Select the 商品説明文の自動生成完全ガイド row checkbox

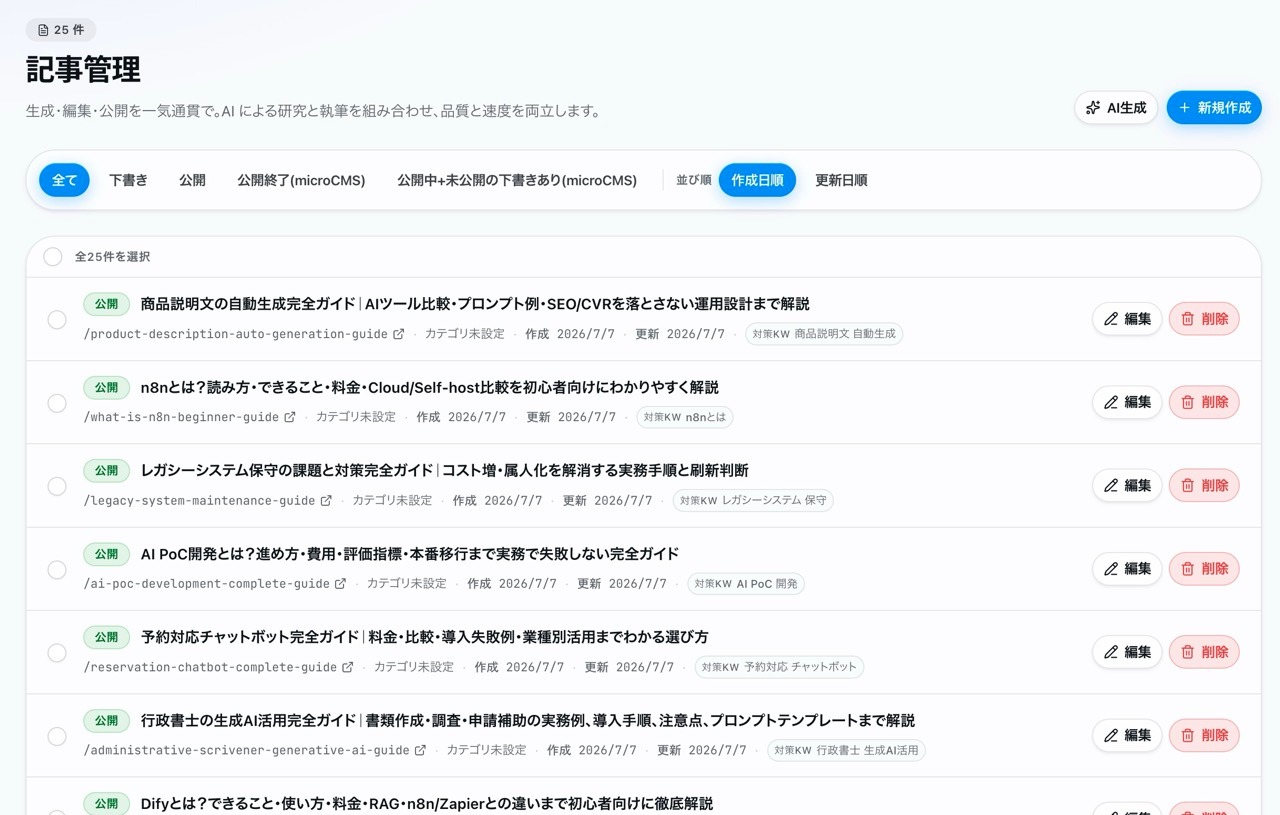click(x=57, y=320)
